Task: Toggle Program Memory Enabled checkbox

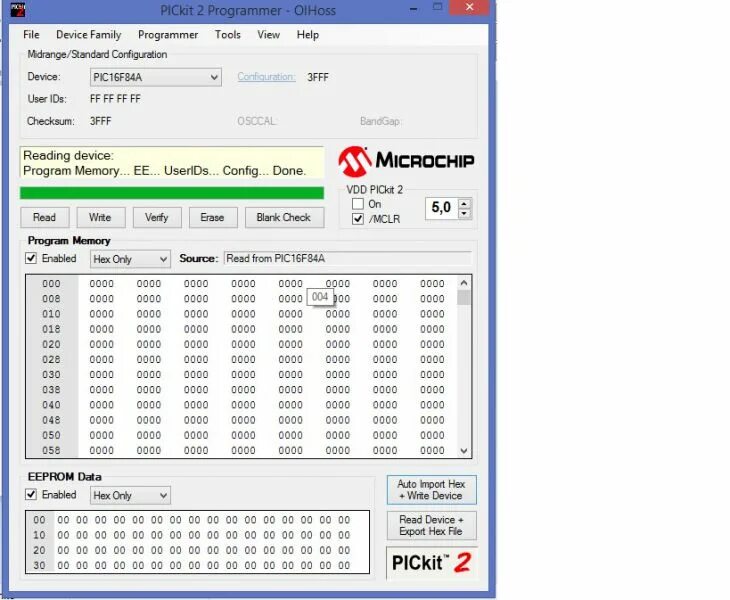Action: point(31,258)
